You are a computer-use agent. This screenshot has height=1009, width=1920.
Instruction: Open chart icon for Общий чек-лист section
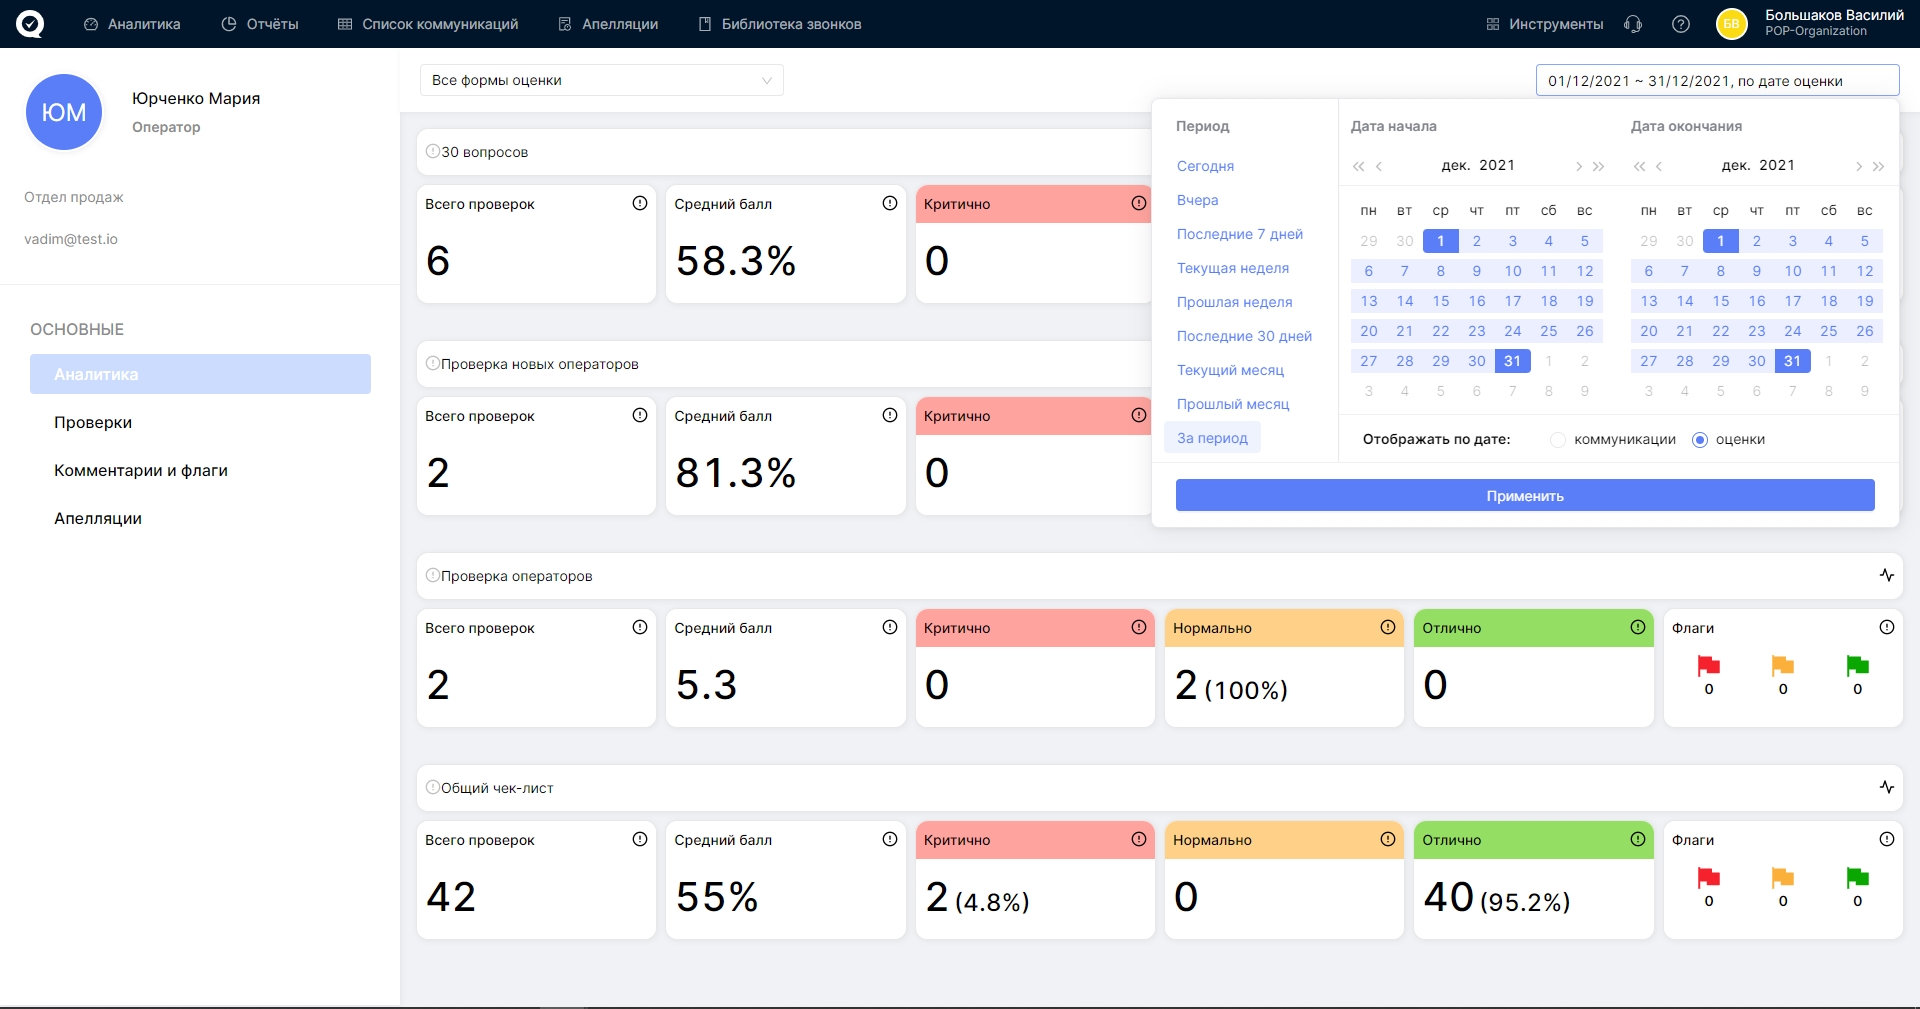[x=1886, y=787]
